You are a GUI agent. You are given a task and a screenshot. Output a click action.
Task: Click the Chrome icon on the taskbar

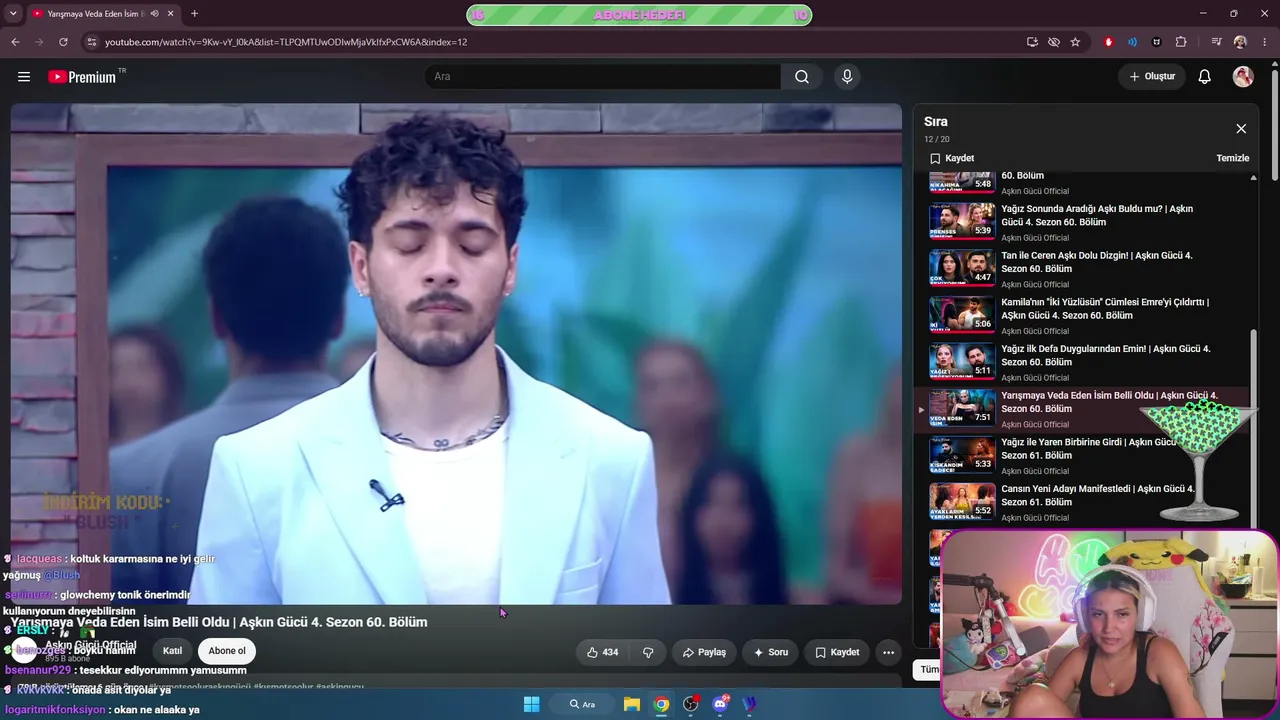tap(661, 704)
